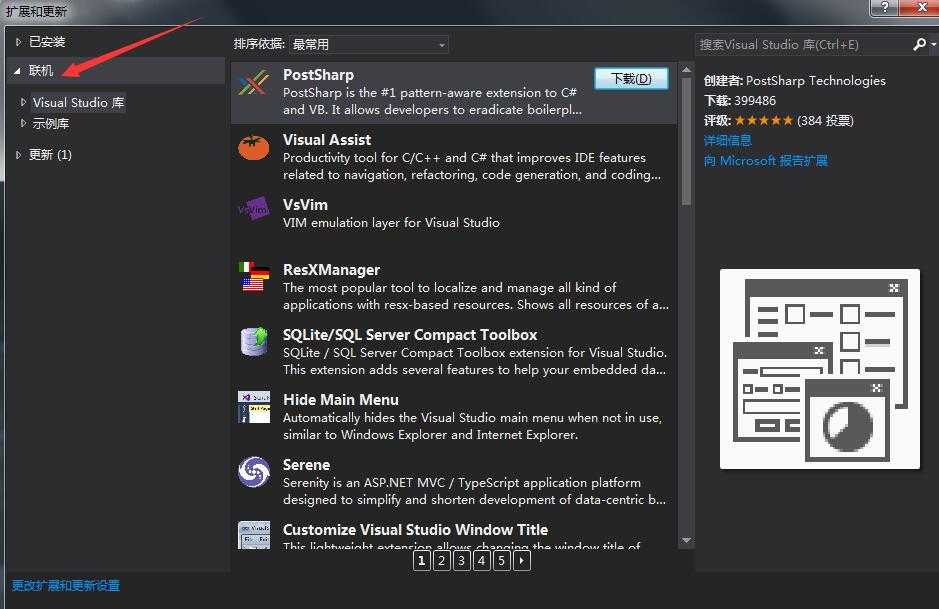Image resolution: width=939 pixels, height=609 pixels.
Task: Click the 下载(D) download button
Action: [631, 78]
